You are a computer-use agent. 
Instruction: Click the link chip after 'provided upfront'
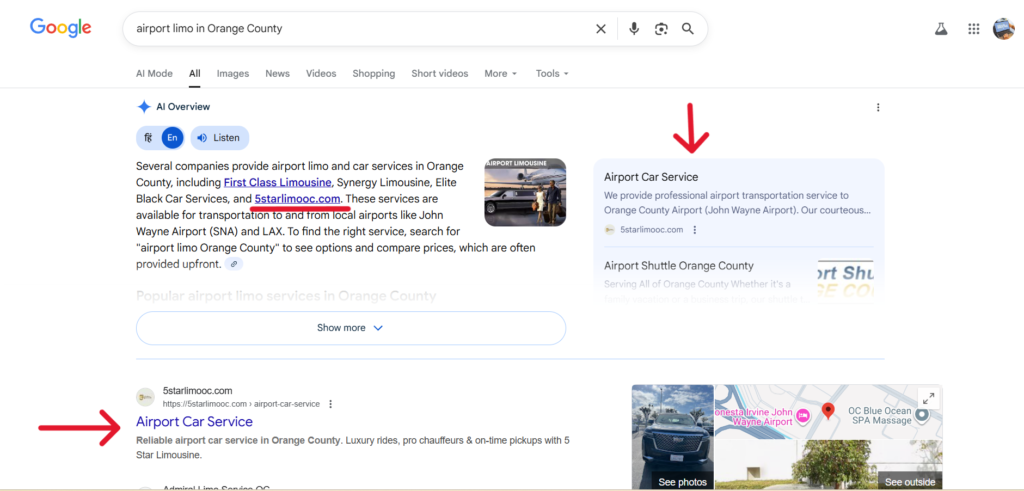click(234, 264)
